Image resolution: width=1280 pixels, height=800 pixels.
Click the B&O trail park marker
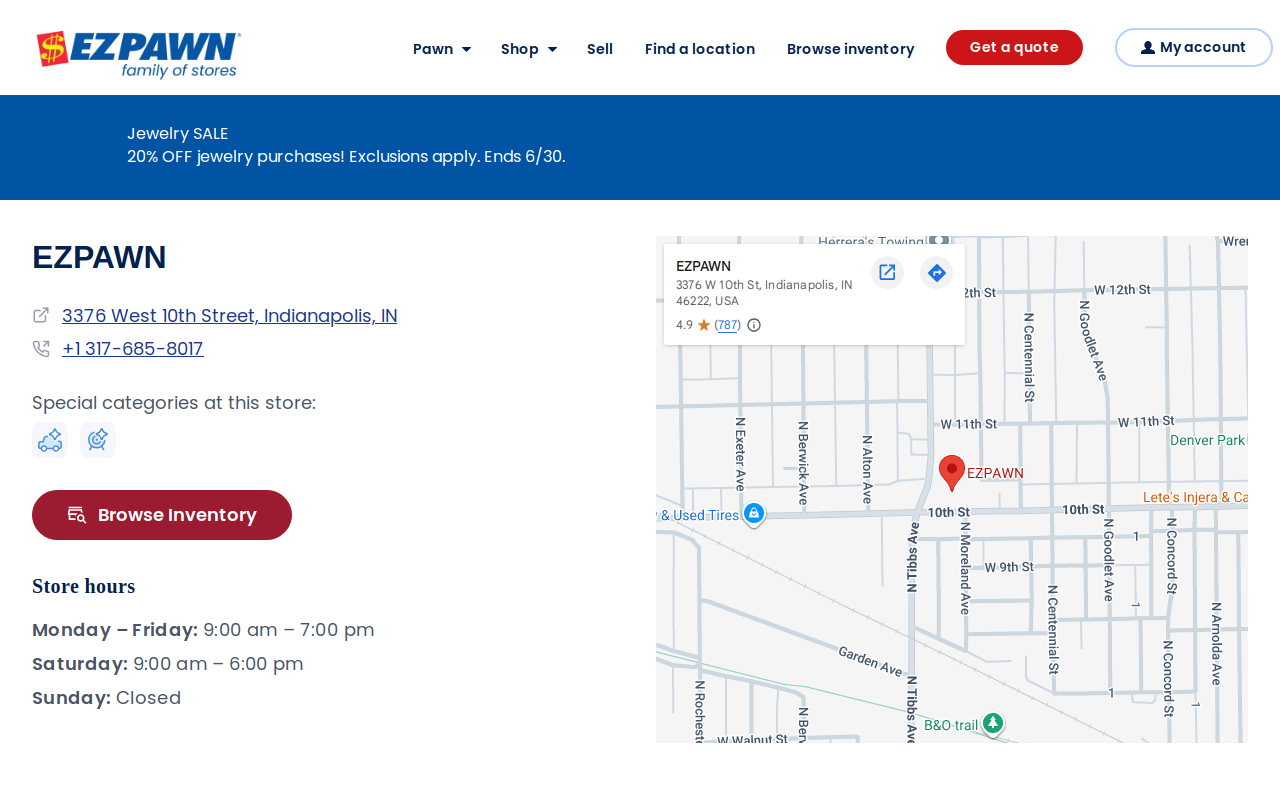992,723
